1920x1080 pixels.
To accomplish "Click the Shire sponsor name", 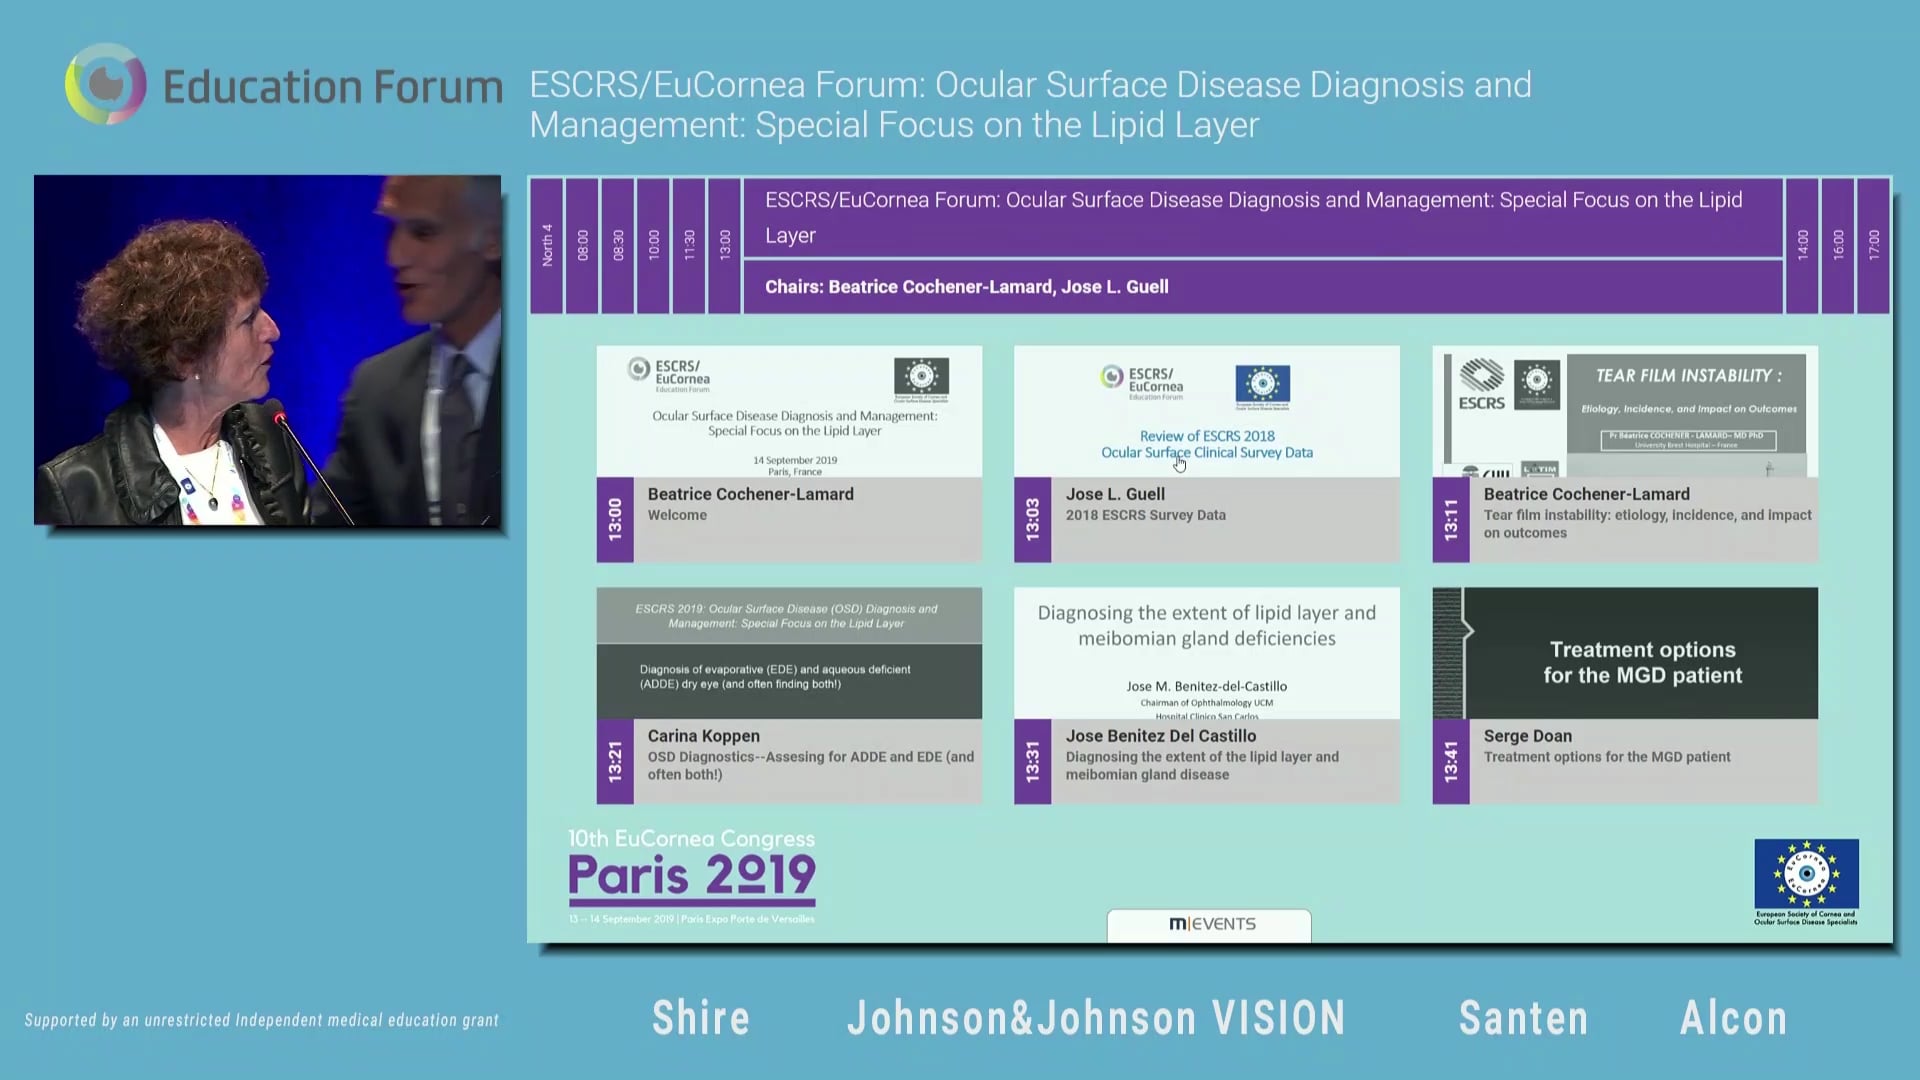I will point(701,1018).
